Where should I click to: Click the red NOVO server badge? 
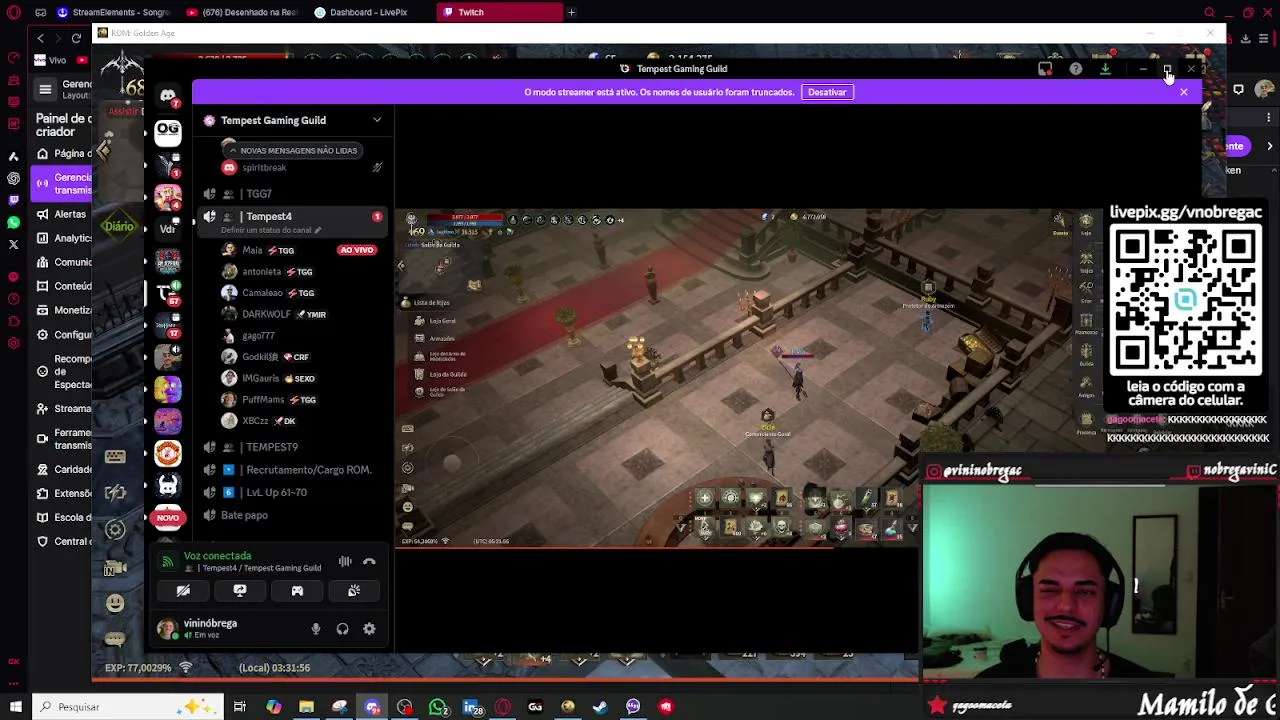168,518
